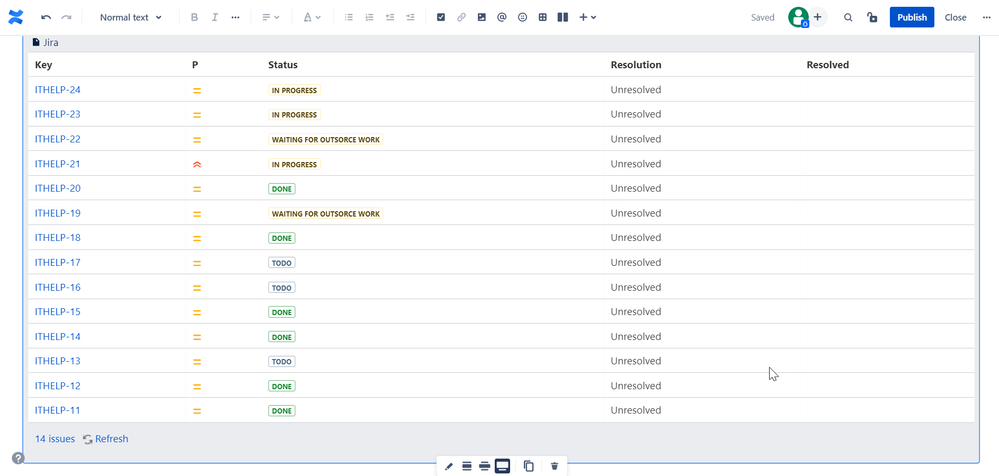Edit the Jira macro with pencil icon
999x476 pixels.
pos(449,466)
